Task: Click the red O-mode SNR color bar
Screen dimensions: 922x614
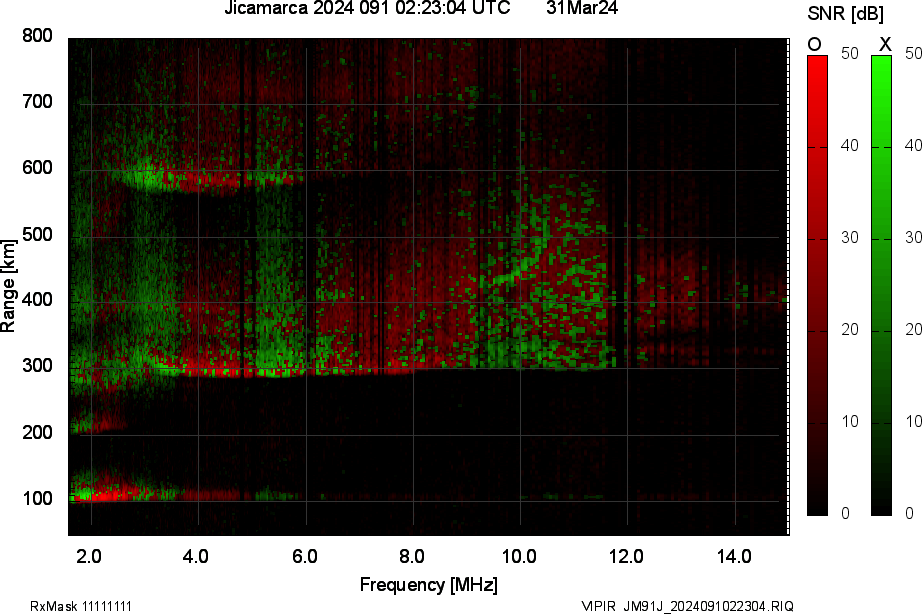Action: (817, 285)
